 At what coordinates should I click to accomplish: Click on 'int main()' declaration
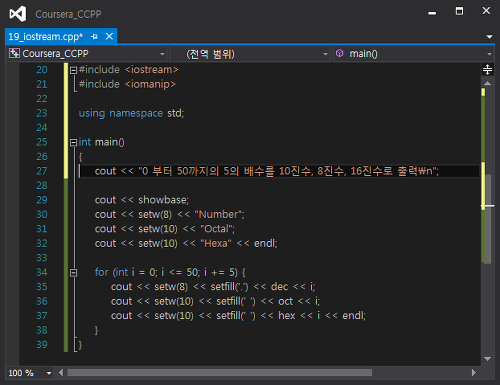point(101,142)
